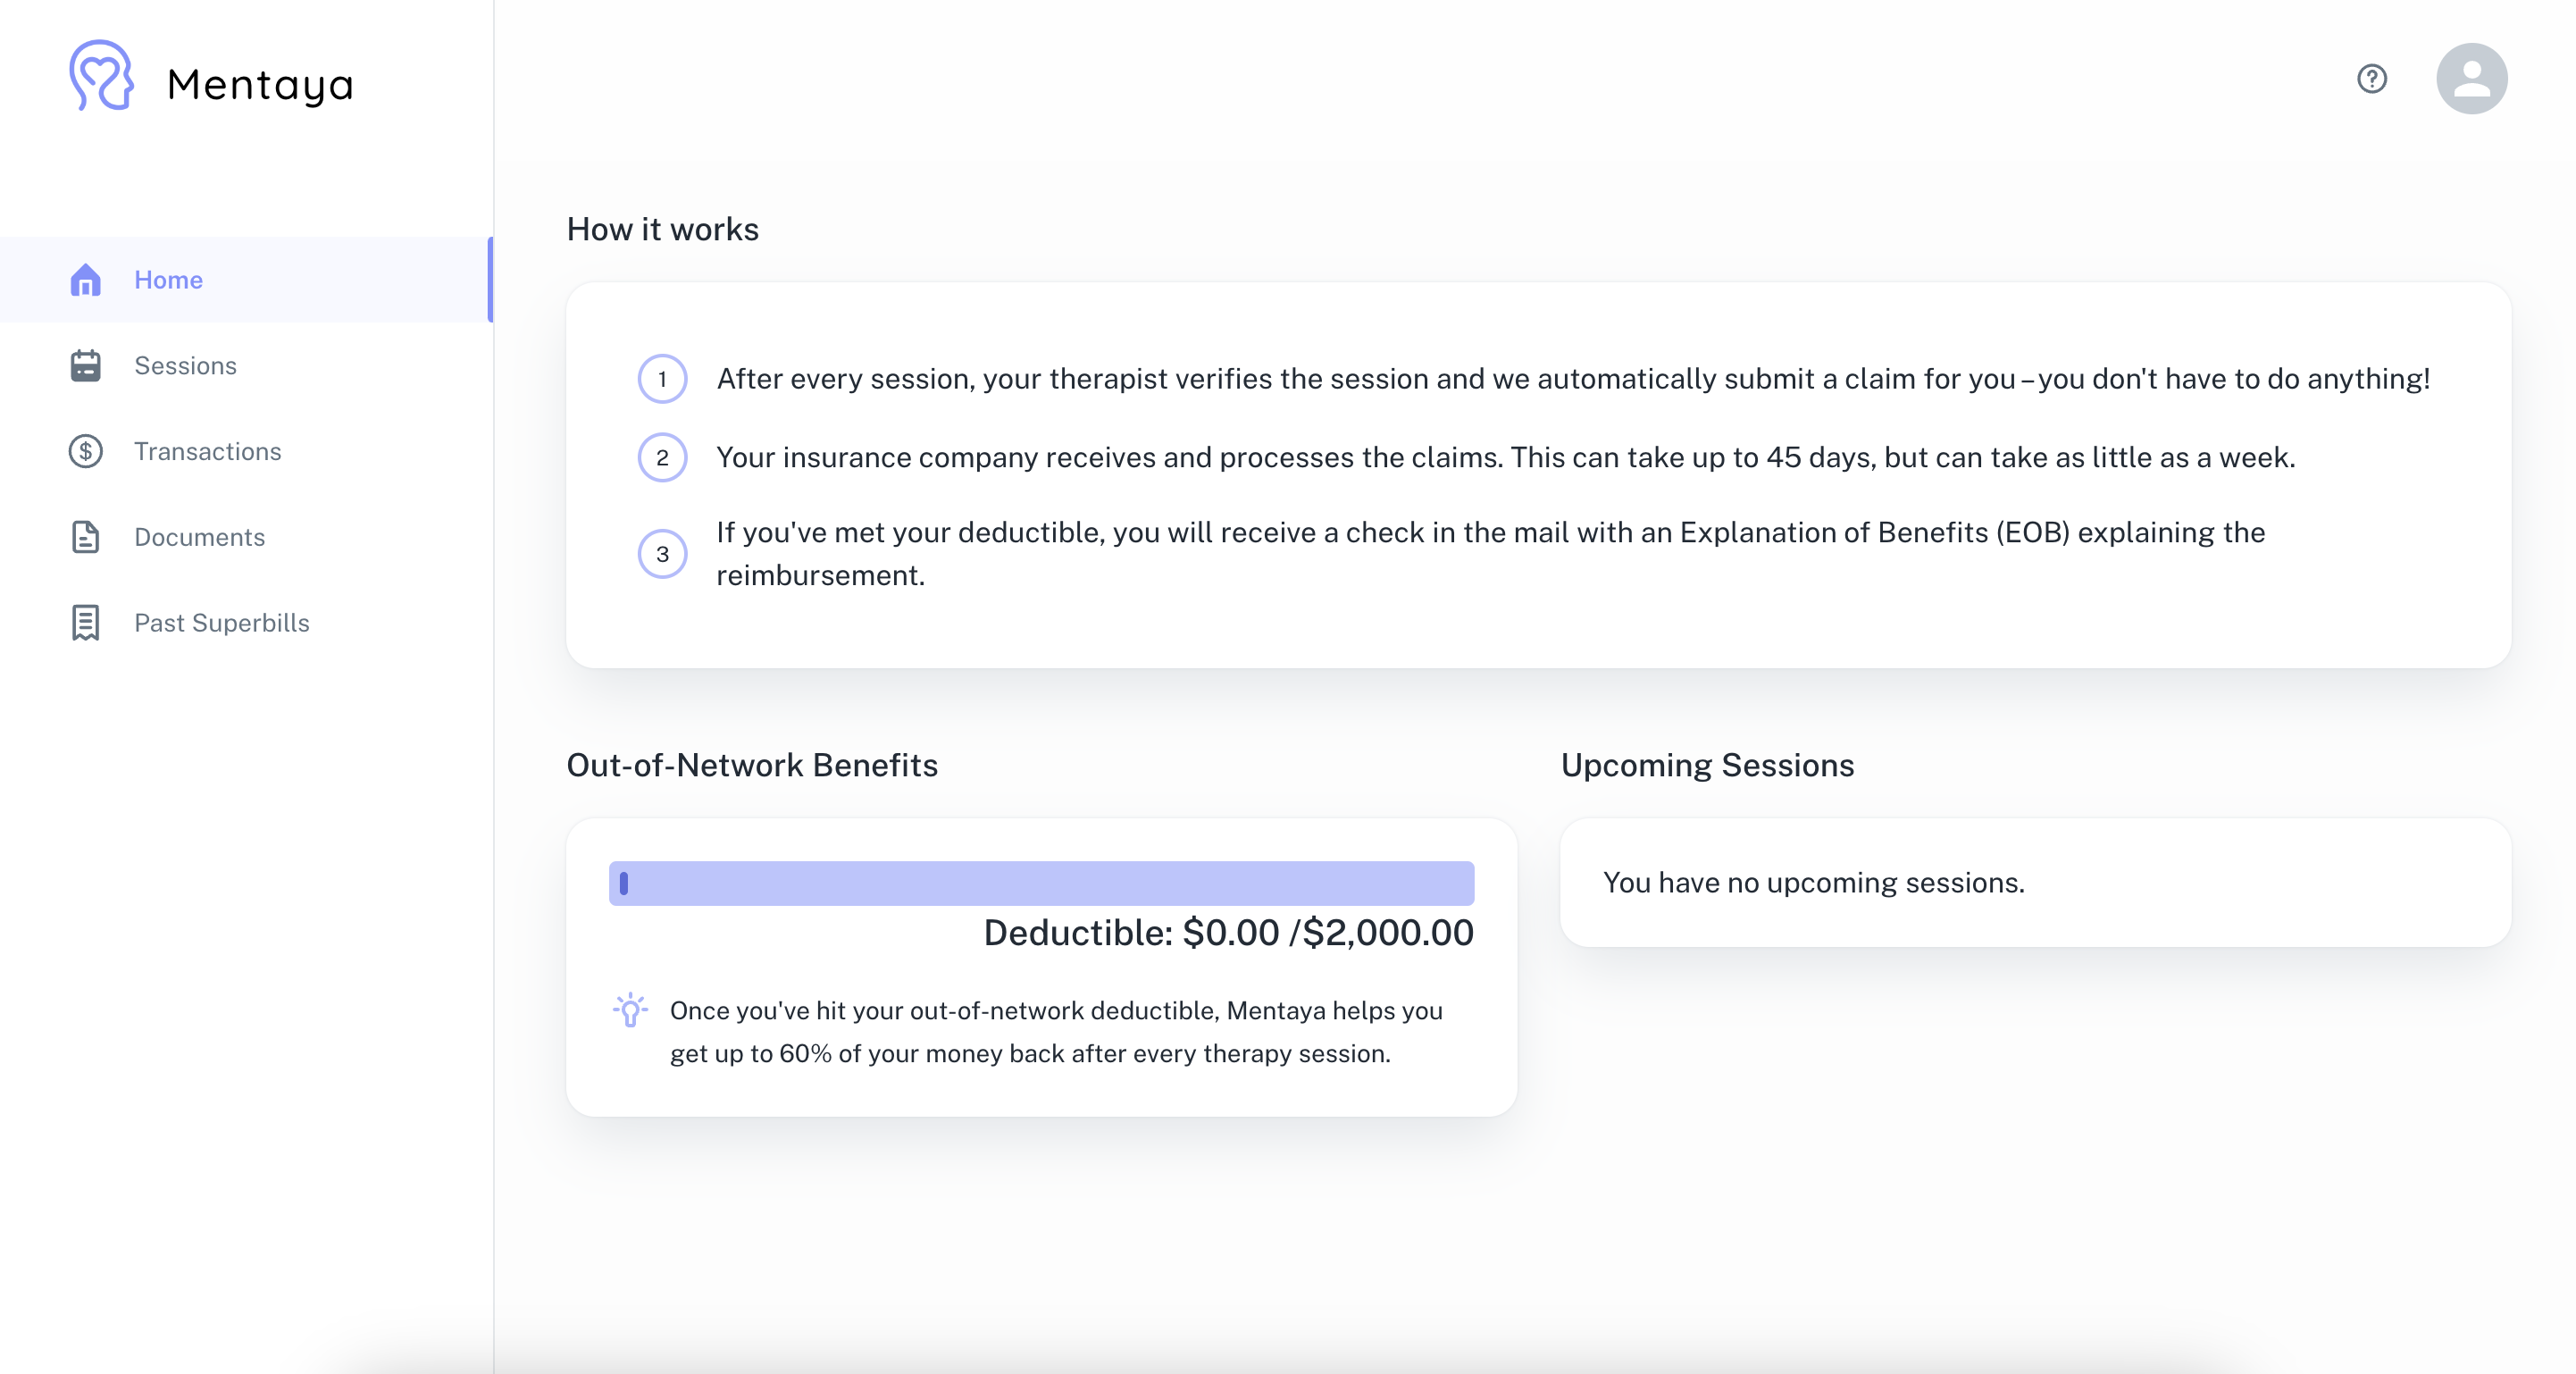Viewport: 2576px width, 1374px height.
Task: Open the Transactions page link
Action: (208, 452)
